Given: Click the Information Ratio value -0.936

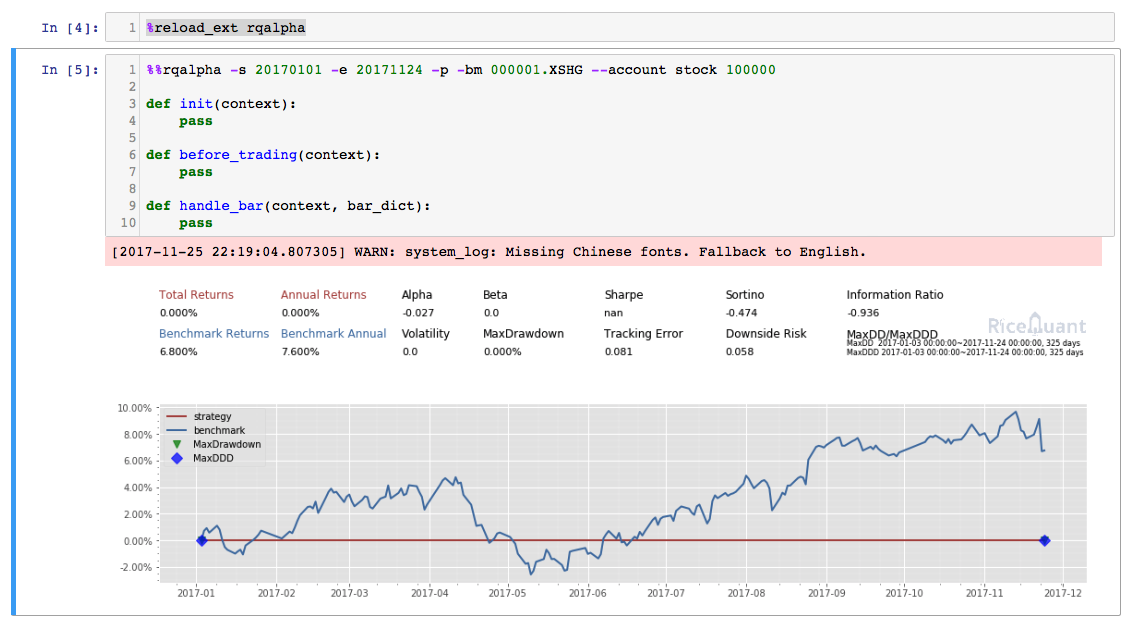Looking at the screenshot, I should coord(863,313).
